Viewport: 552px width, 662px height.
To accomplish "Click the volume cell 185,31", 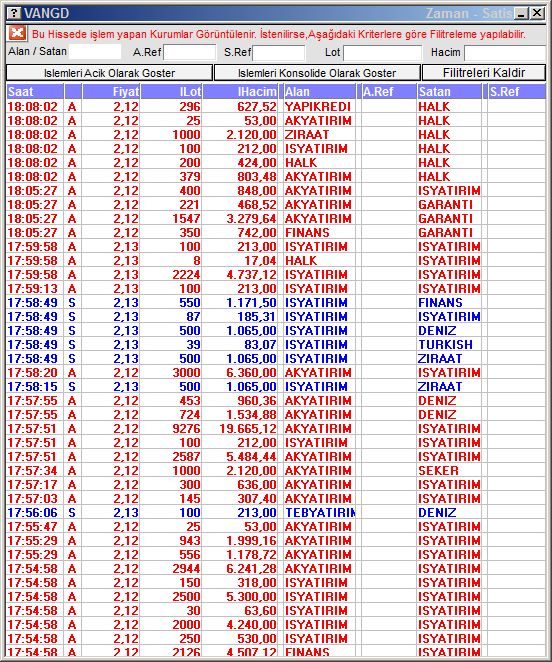I will click(240, 317).
